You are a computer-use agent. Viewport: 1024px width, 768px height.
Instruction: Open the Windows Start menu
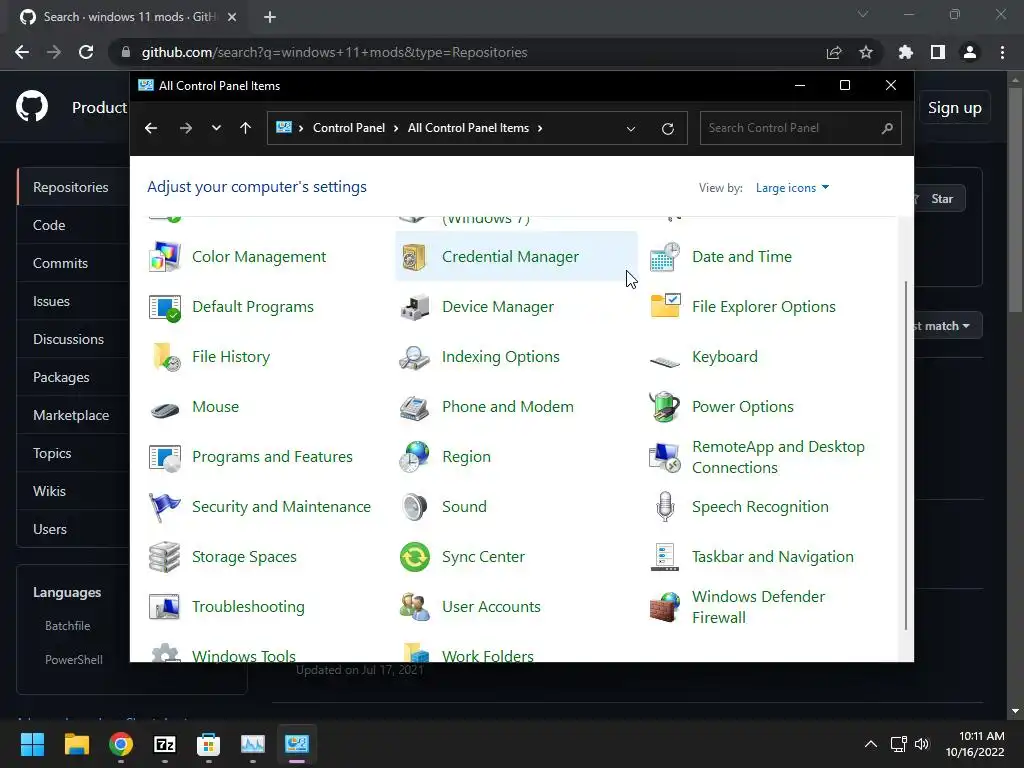[32, 744]
